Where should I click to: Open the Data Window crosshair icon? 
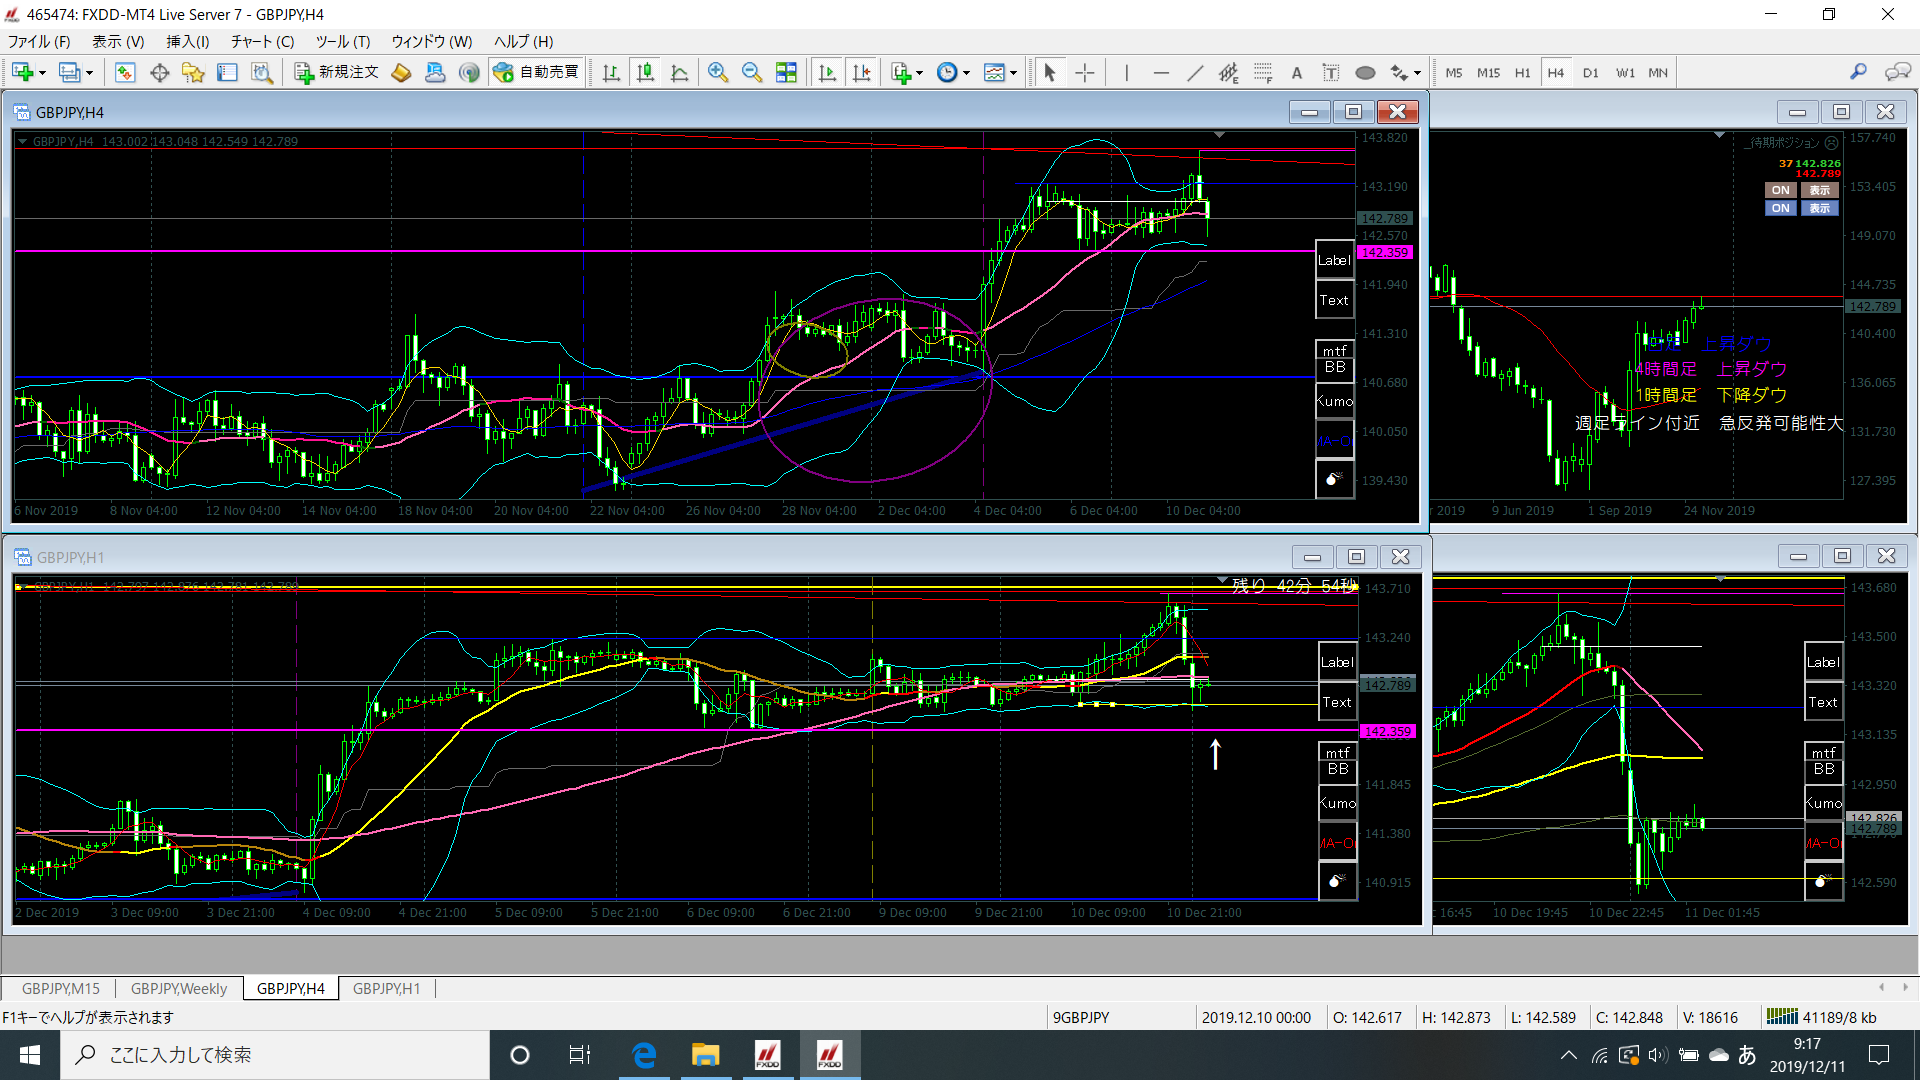point(159,72)
